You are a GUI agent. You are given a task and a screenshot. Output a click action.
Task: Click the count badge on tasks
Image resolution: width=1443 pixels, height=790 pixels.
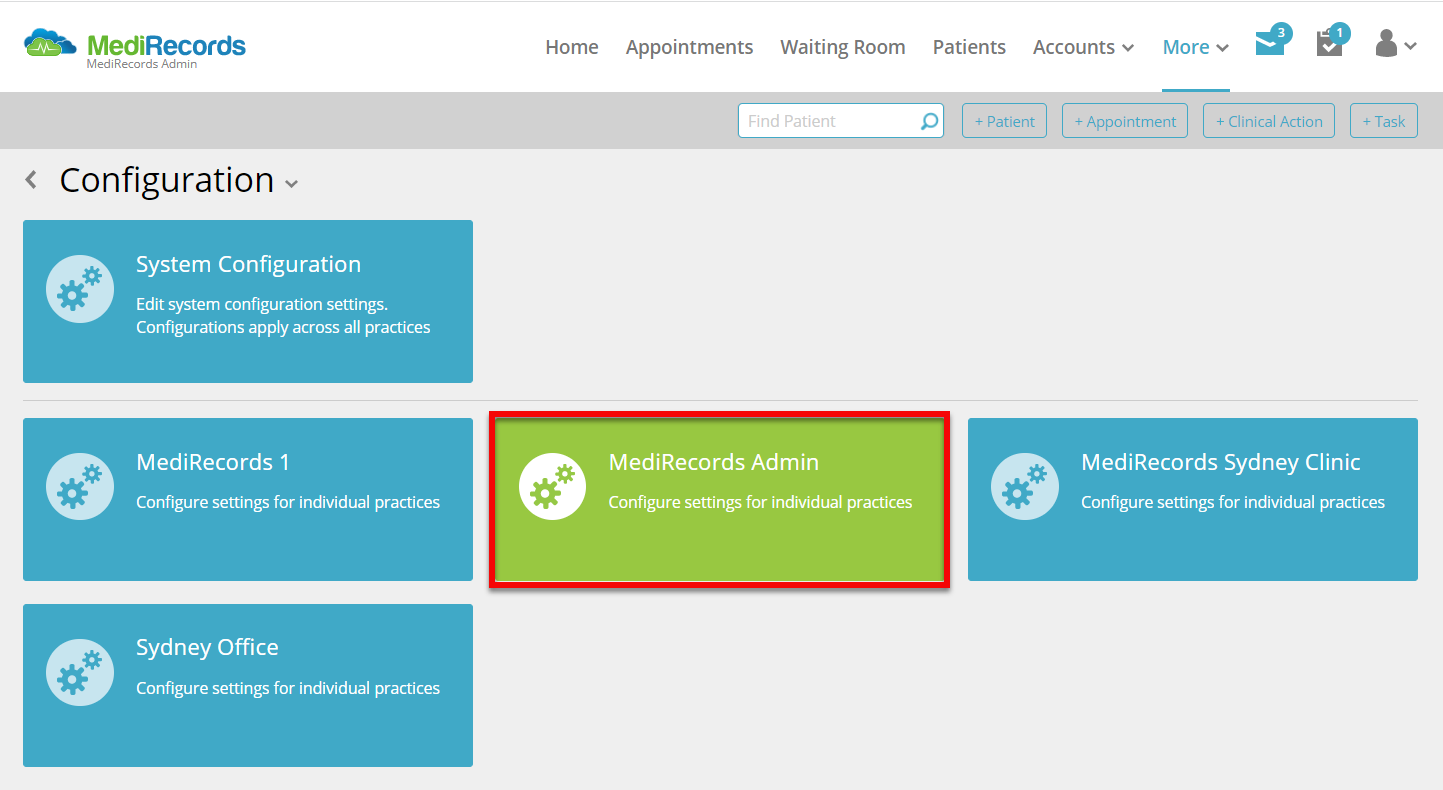click(x=1340, y=33)
